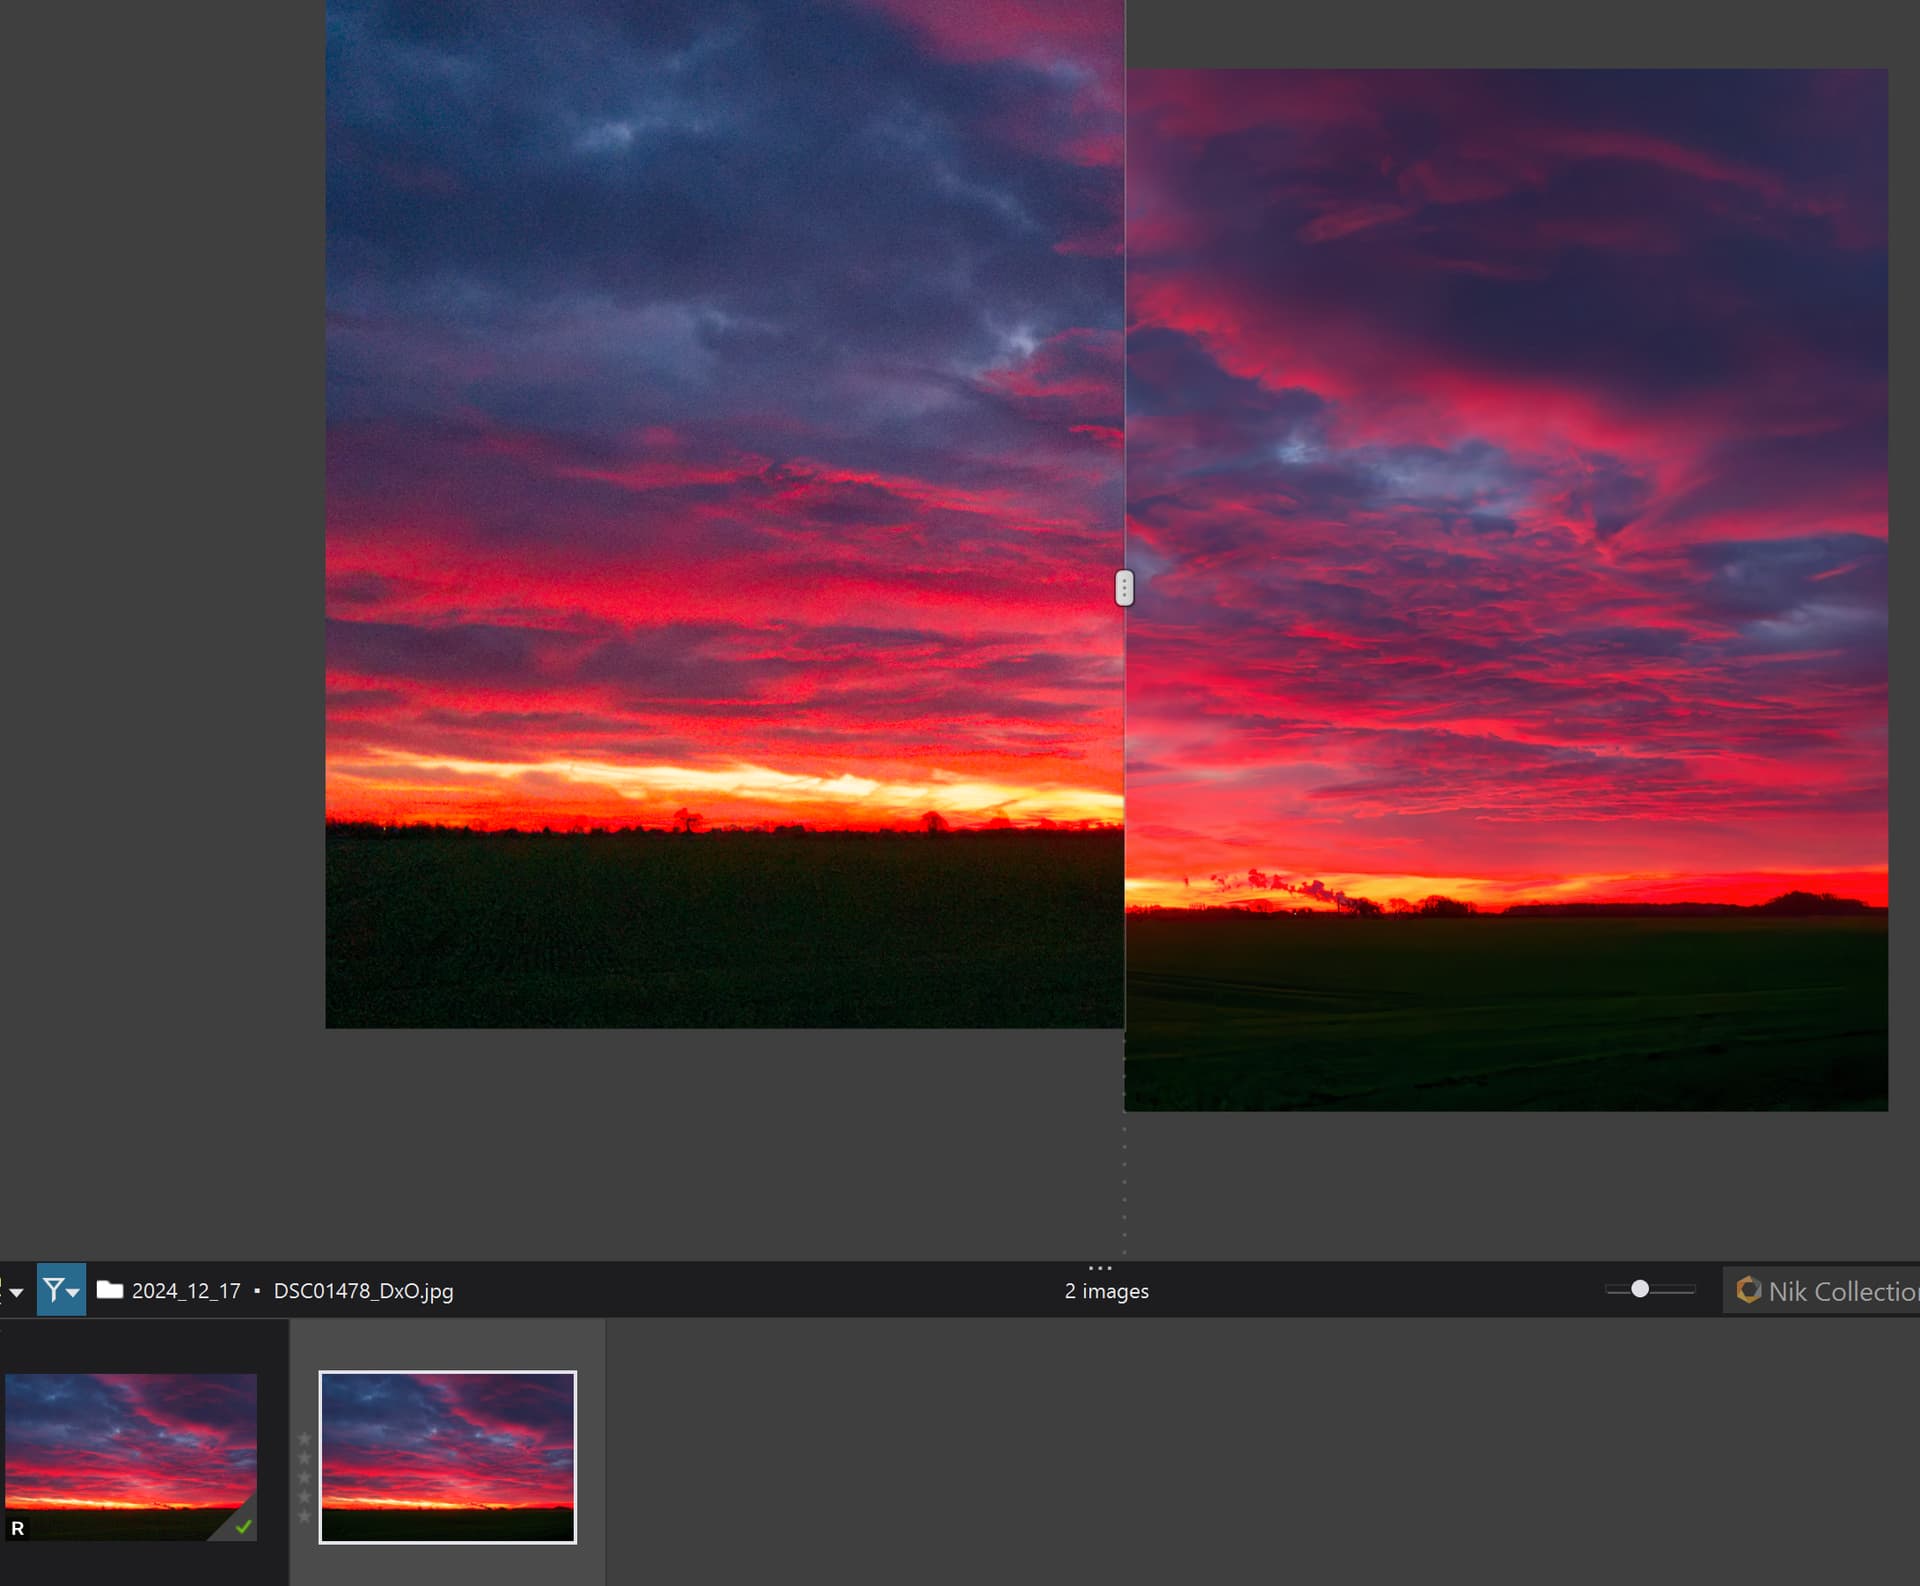Click the green checkmark on first thumbnail

[243, 1527]
